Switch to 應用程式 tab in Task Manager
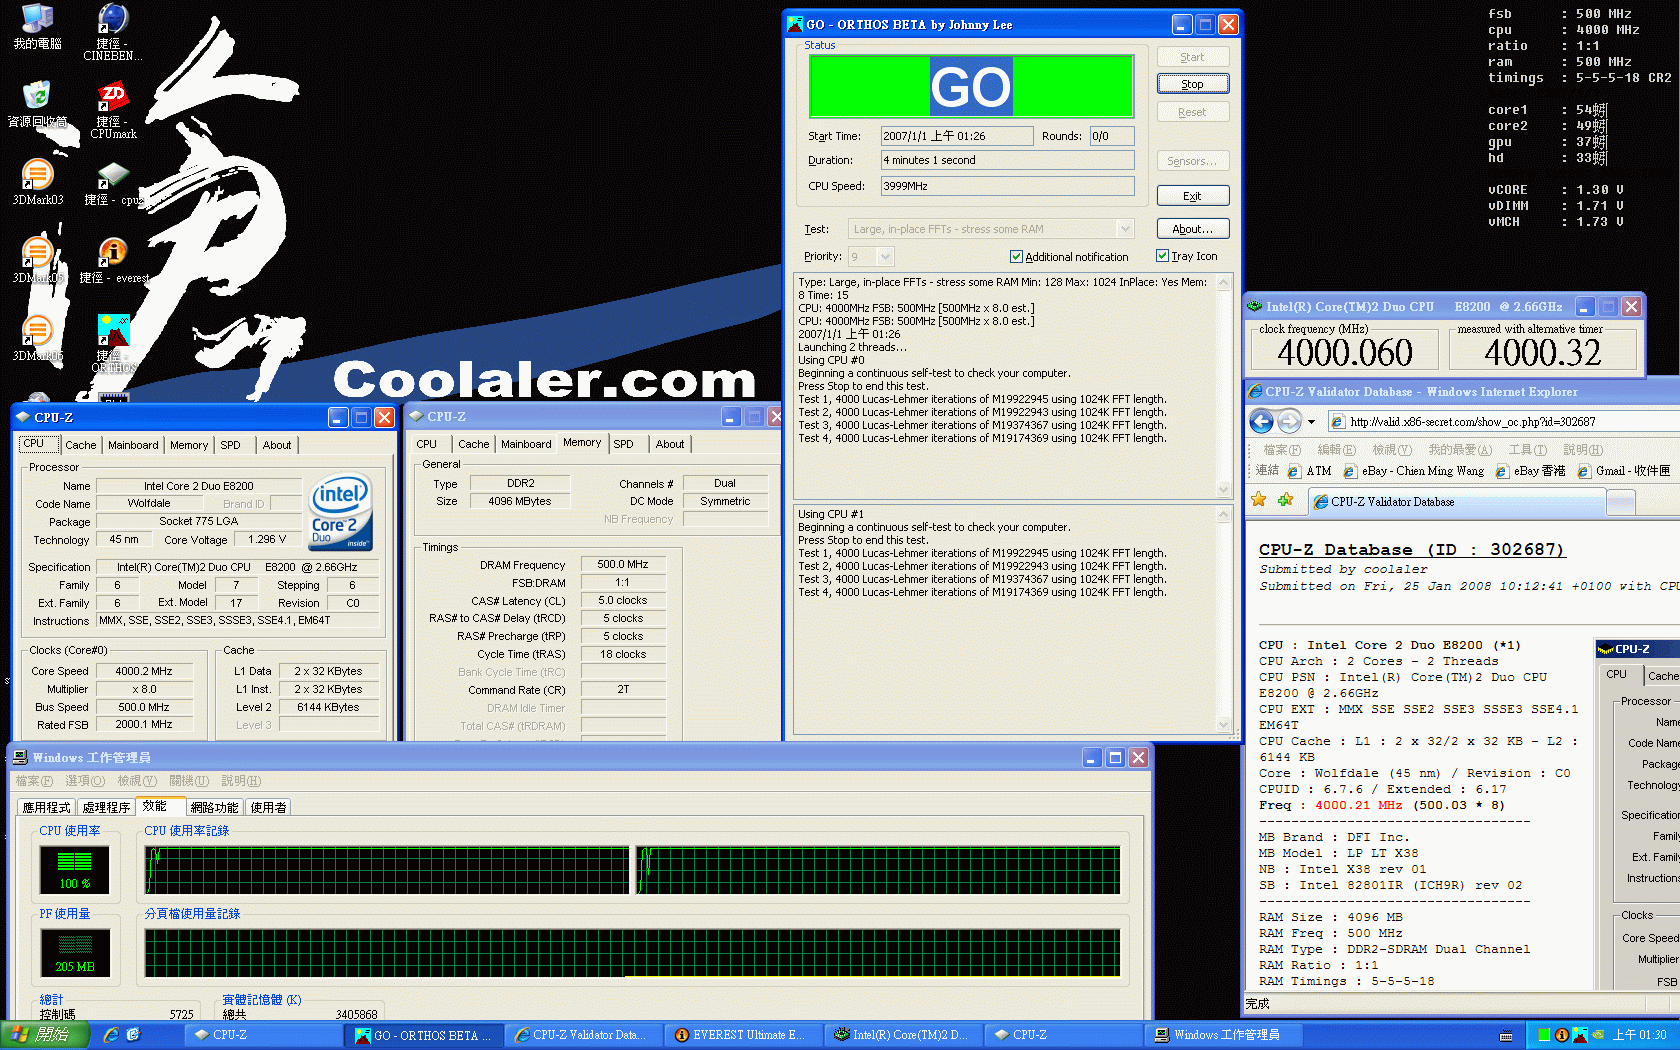The height and width of the screenshot is (1050, 1680). click(x=47, y=807)
